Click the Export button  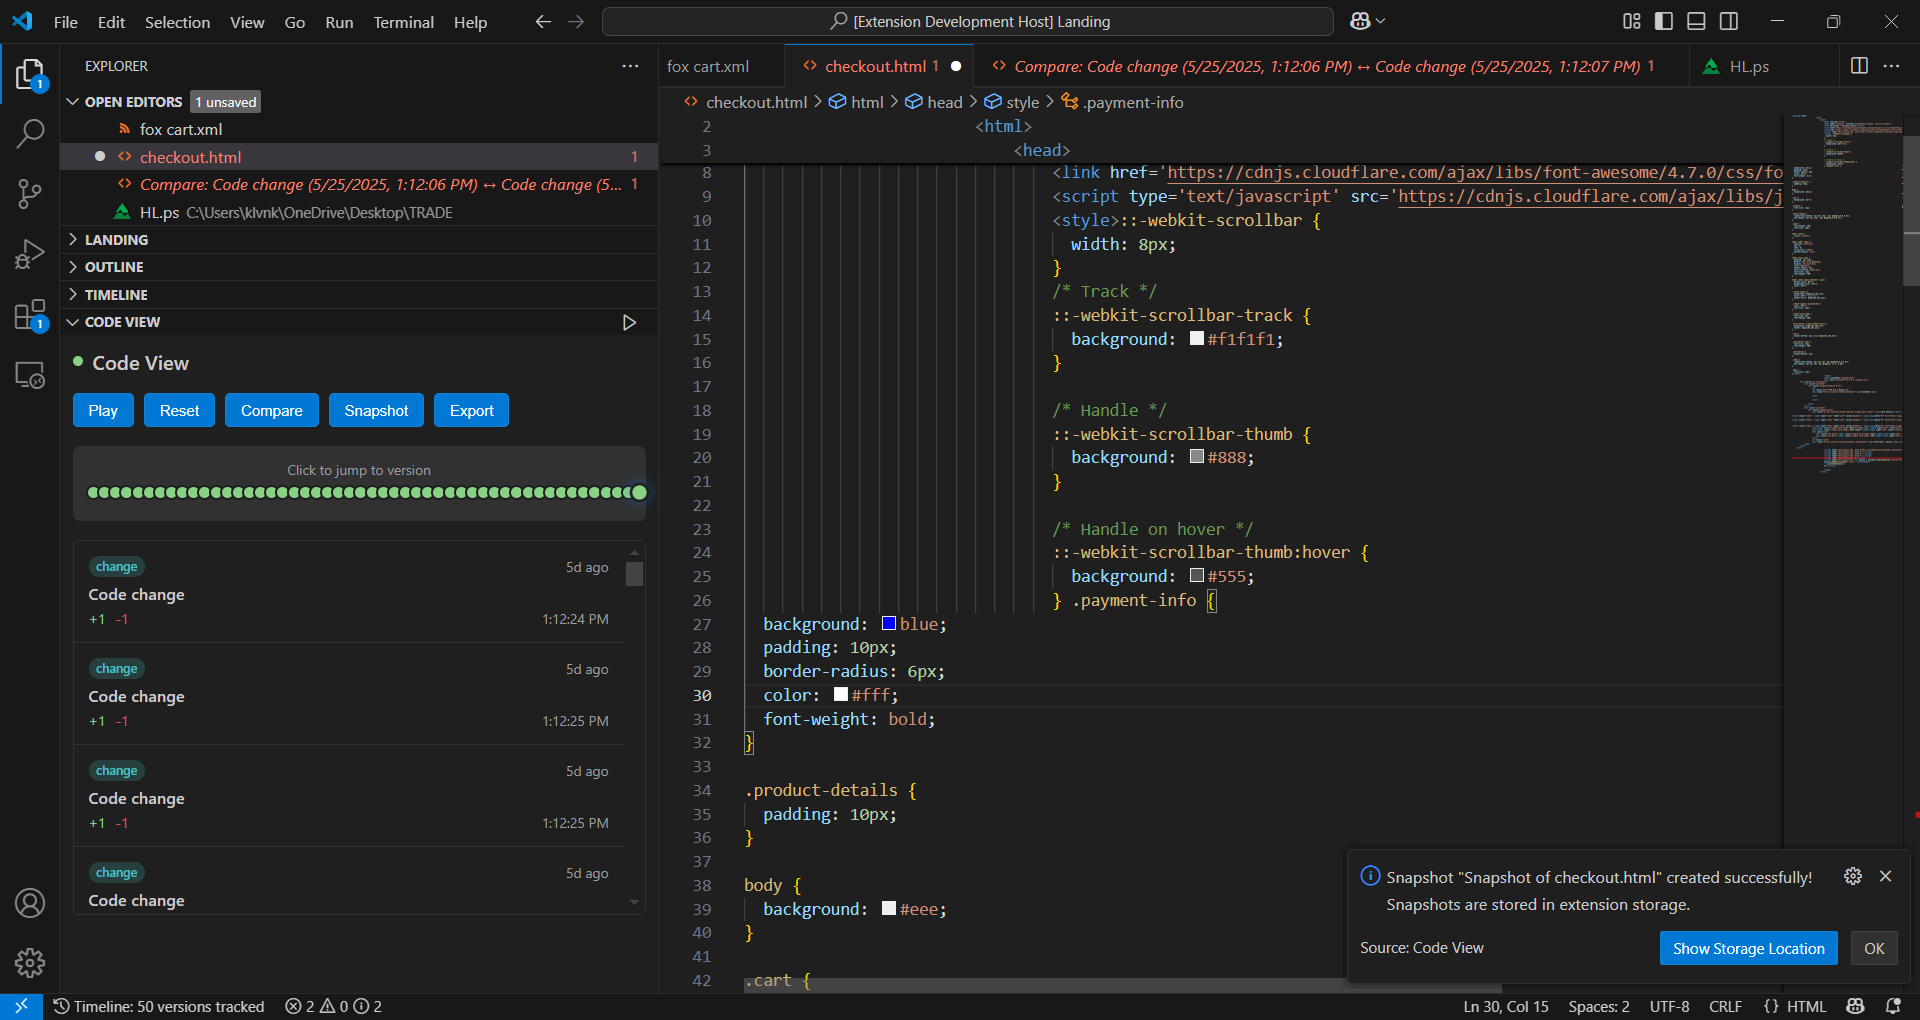[x=471, y=410]
